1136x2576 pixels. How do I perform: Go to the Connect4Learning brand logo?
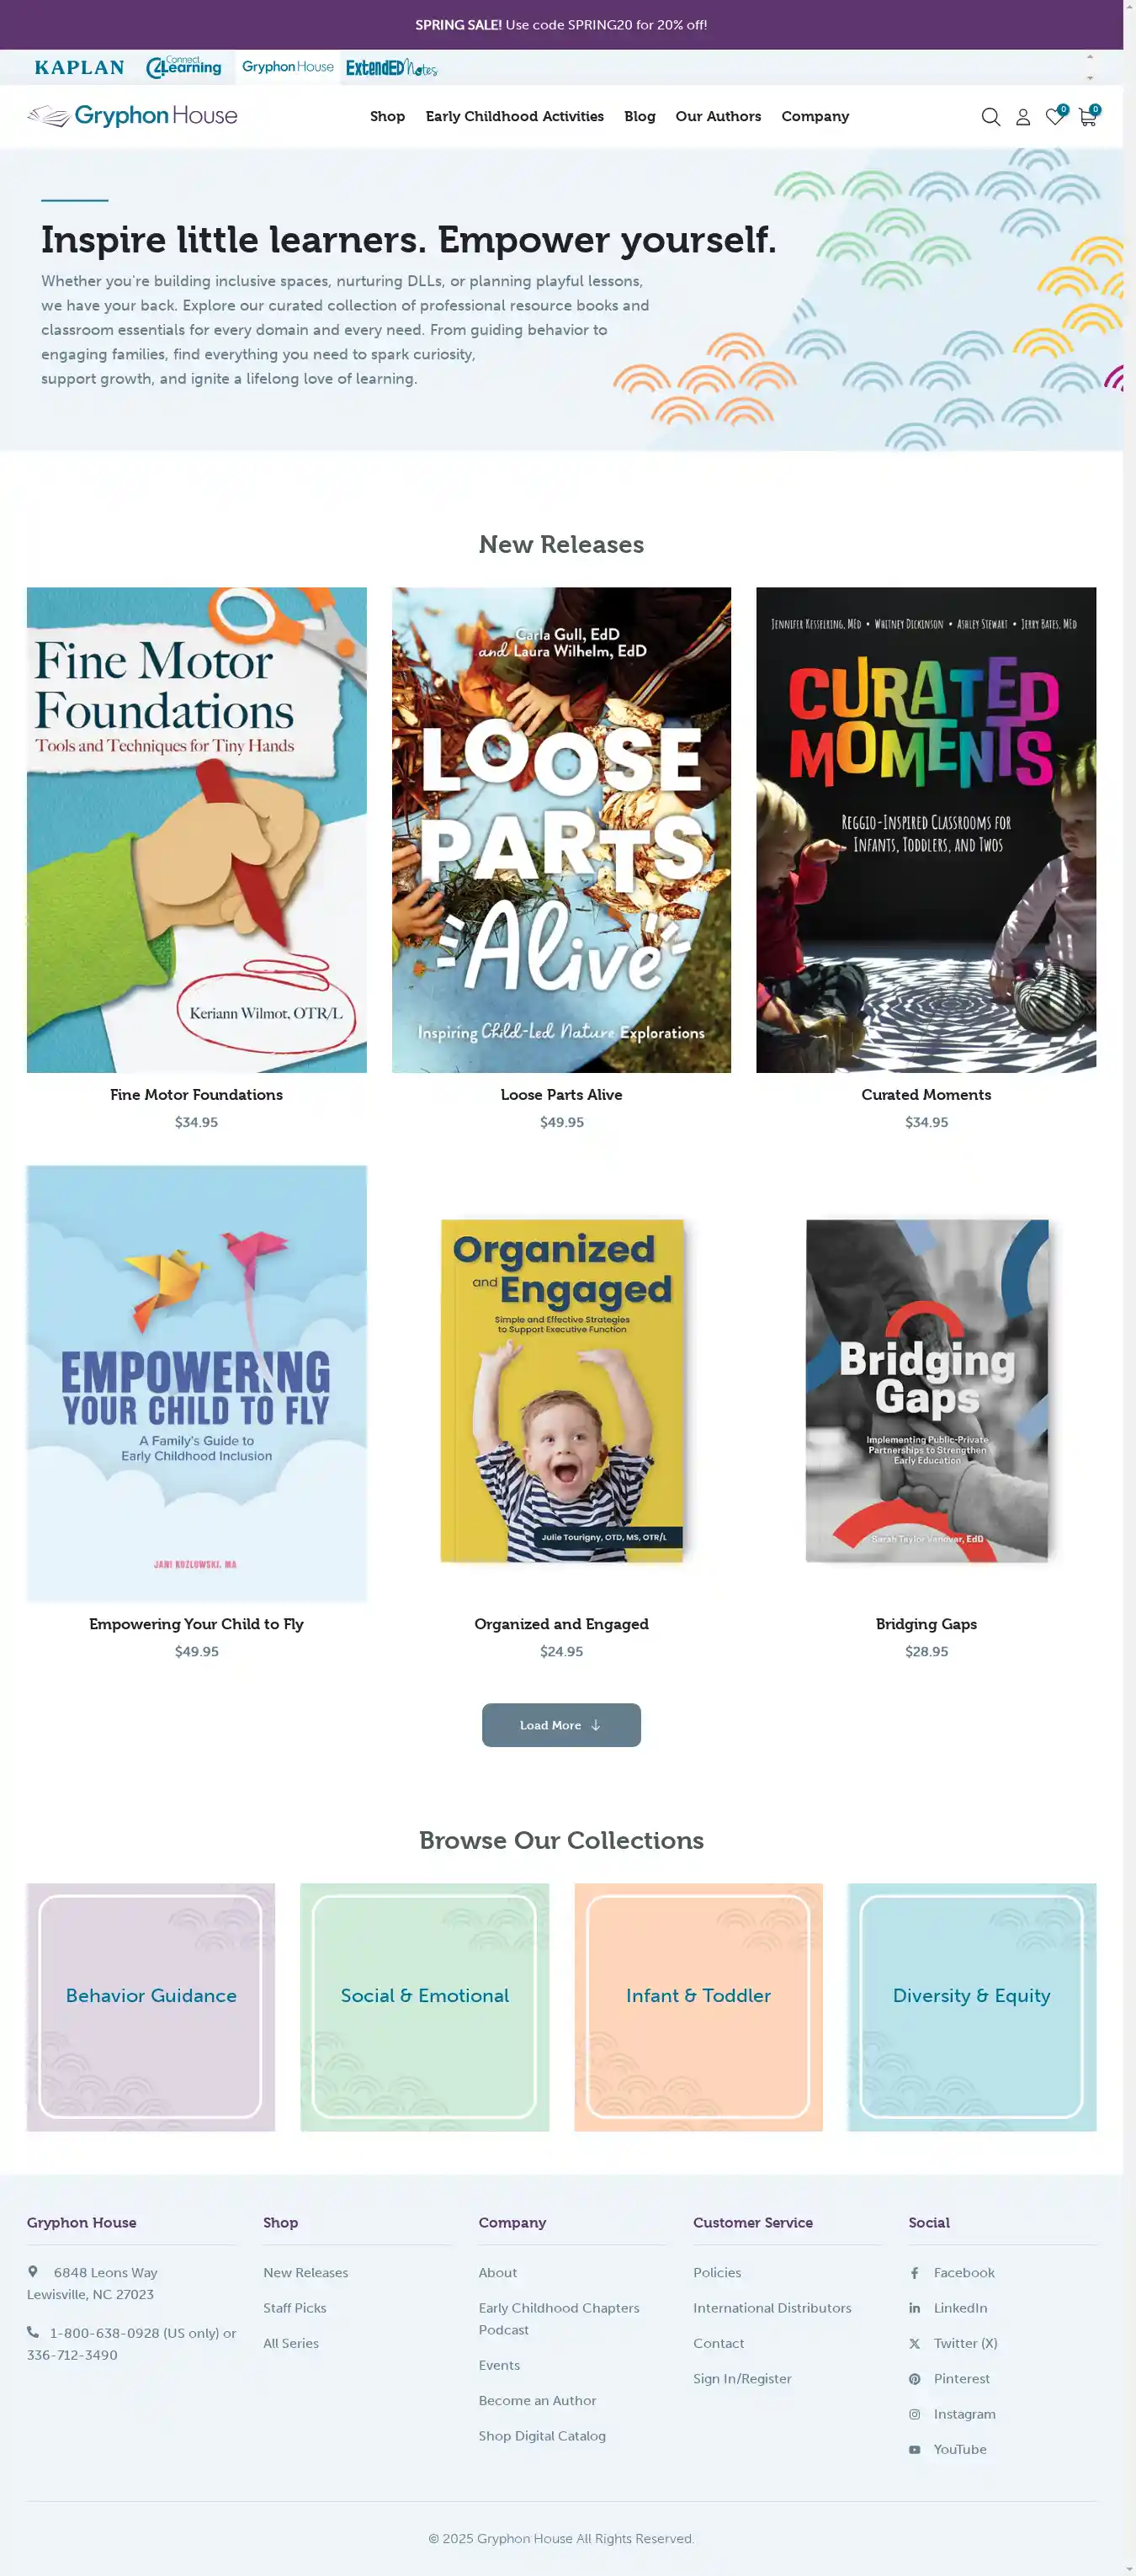tap(184, 67)
